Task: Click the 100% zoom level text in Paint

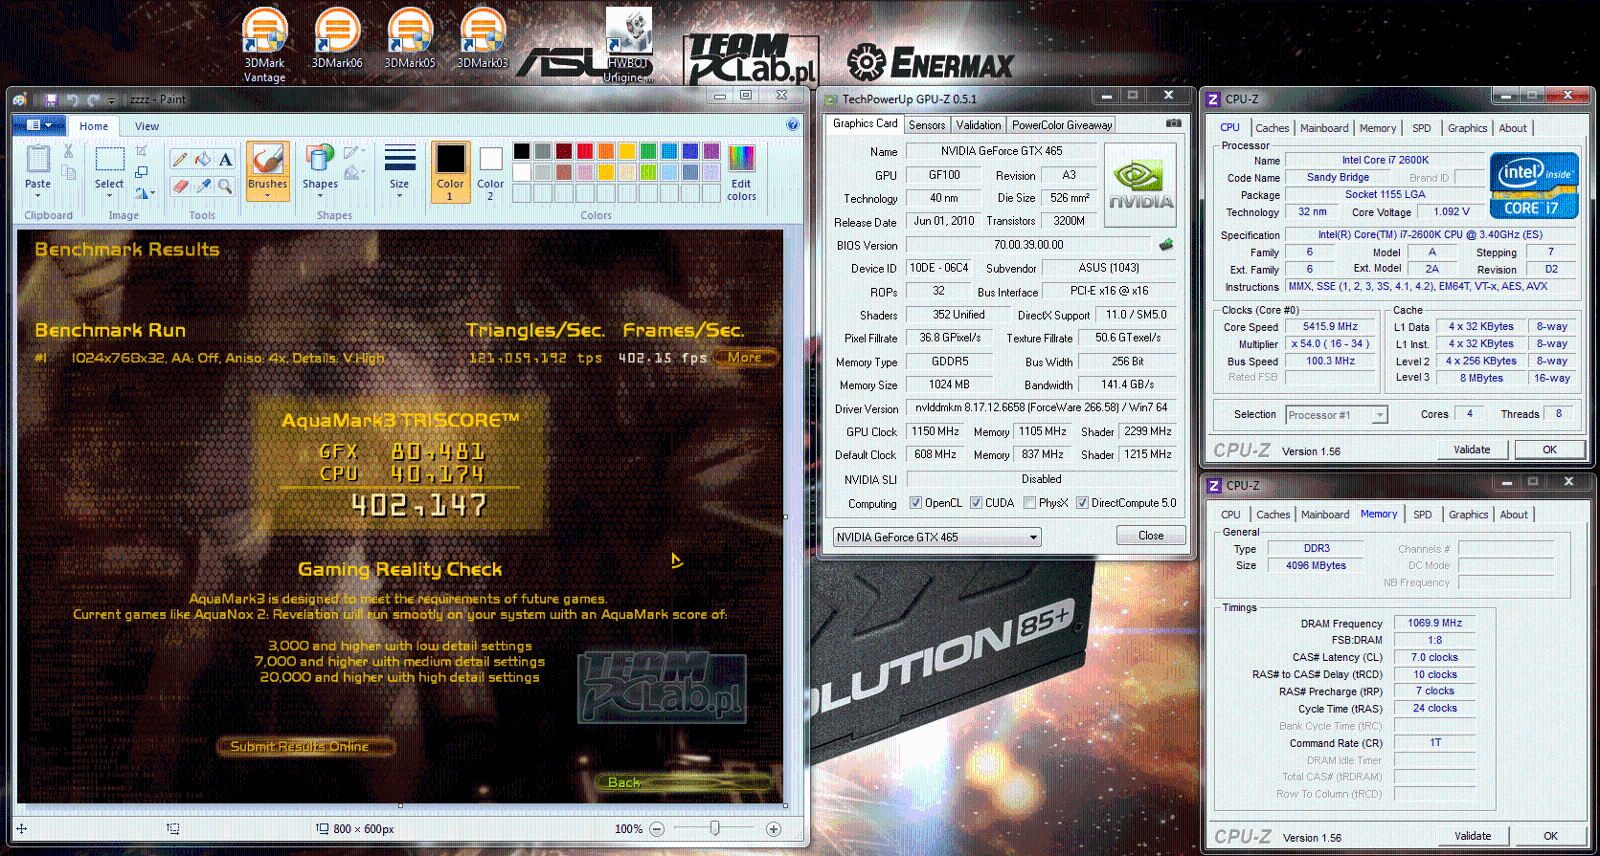Action: click(628, 829)
